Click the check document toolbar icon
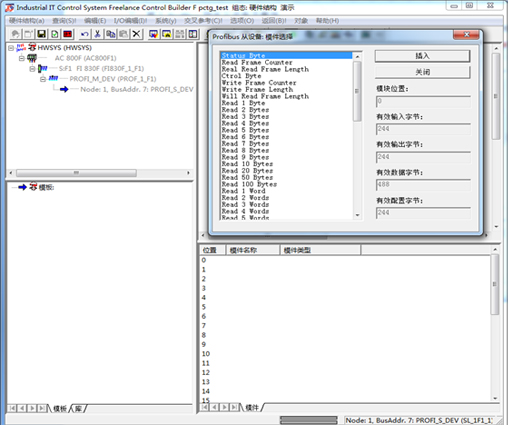Screen dimensions: 508x425 coord(54,34)
